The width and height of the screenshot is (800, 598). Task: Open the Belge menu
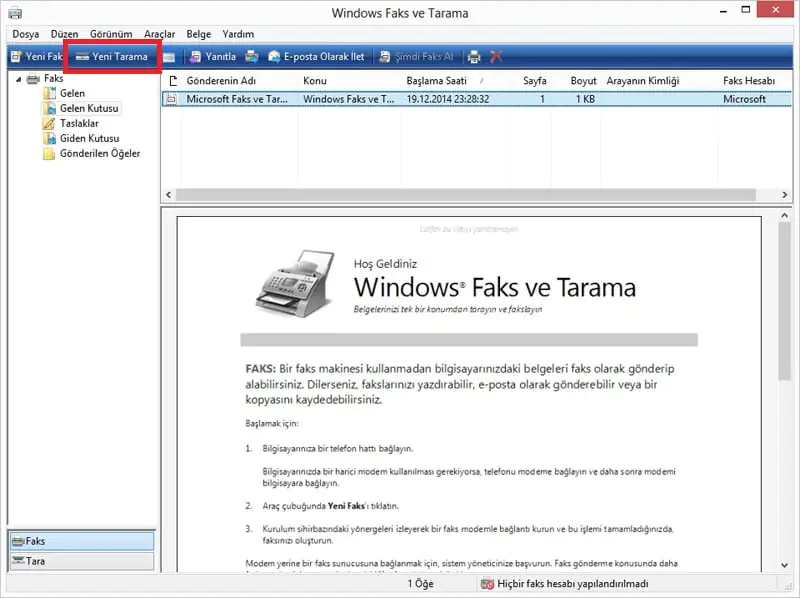[198, 33]
